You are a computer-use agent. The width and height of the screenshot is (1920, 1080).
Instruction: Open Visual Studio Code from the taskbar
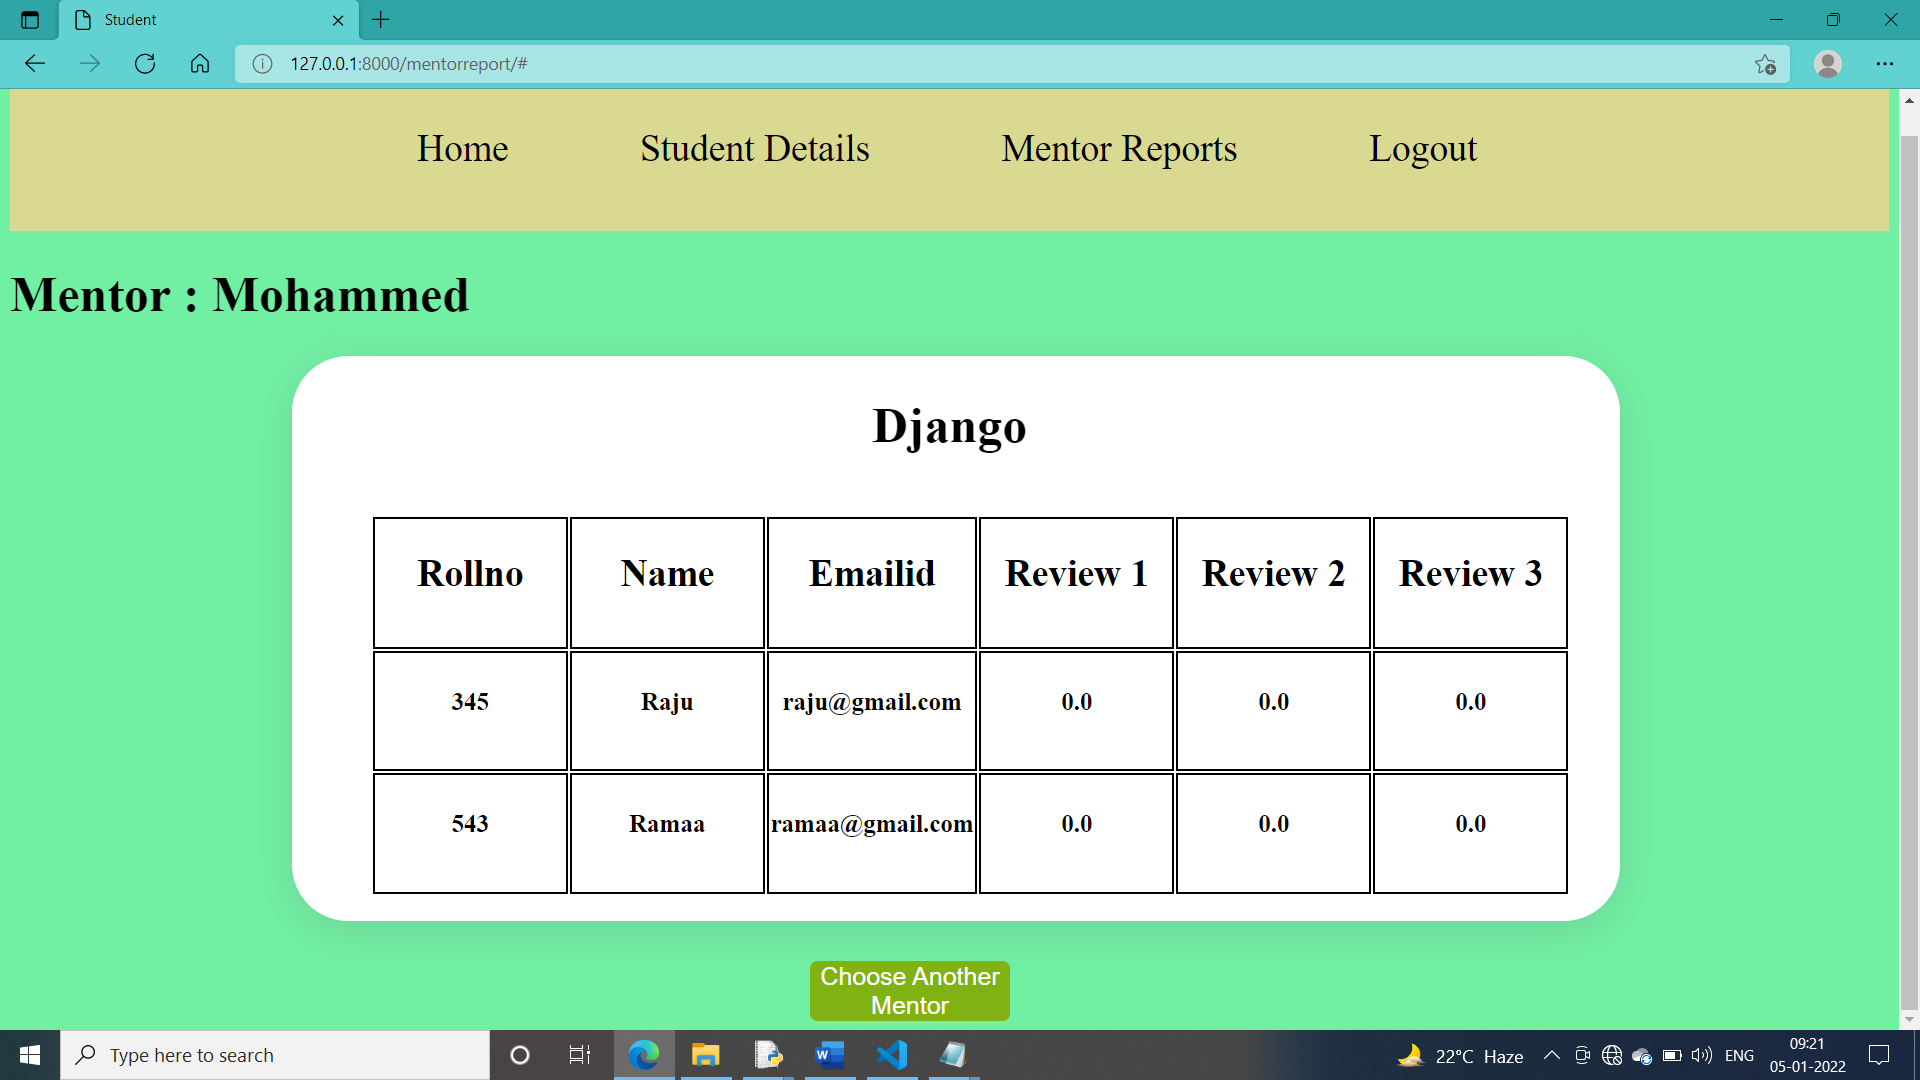[x=892, y=1054]
